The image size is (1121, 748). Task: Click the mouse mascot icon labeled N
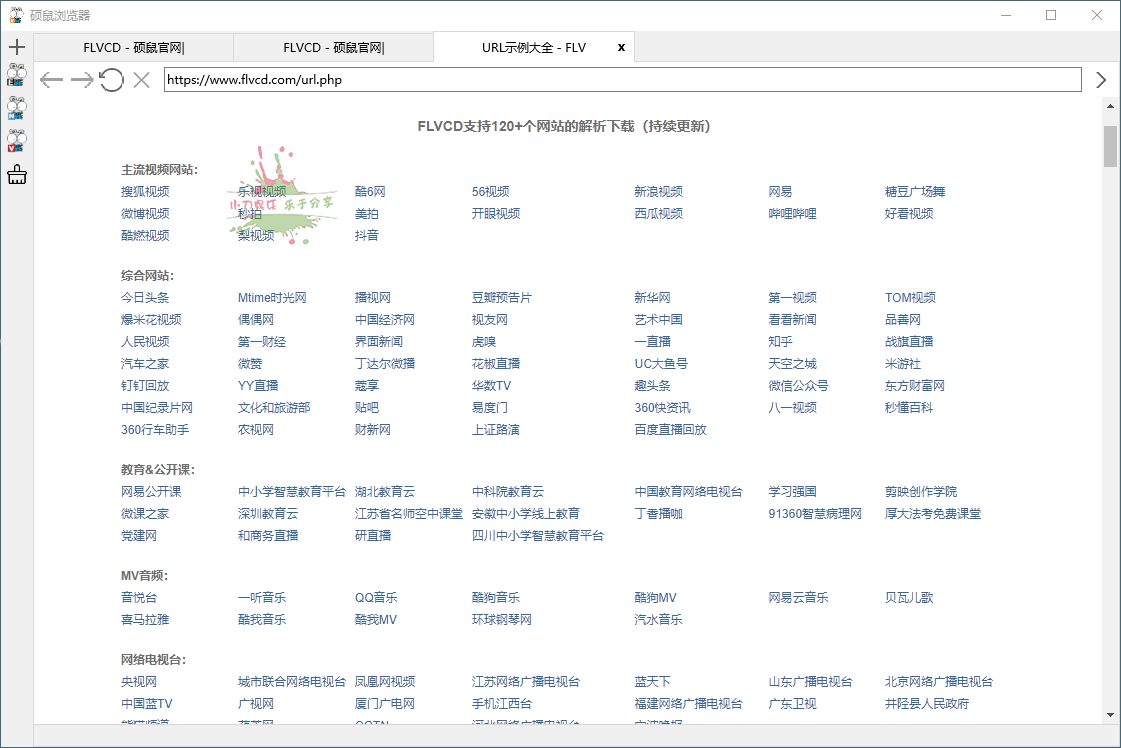[16, 108]
